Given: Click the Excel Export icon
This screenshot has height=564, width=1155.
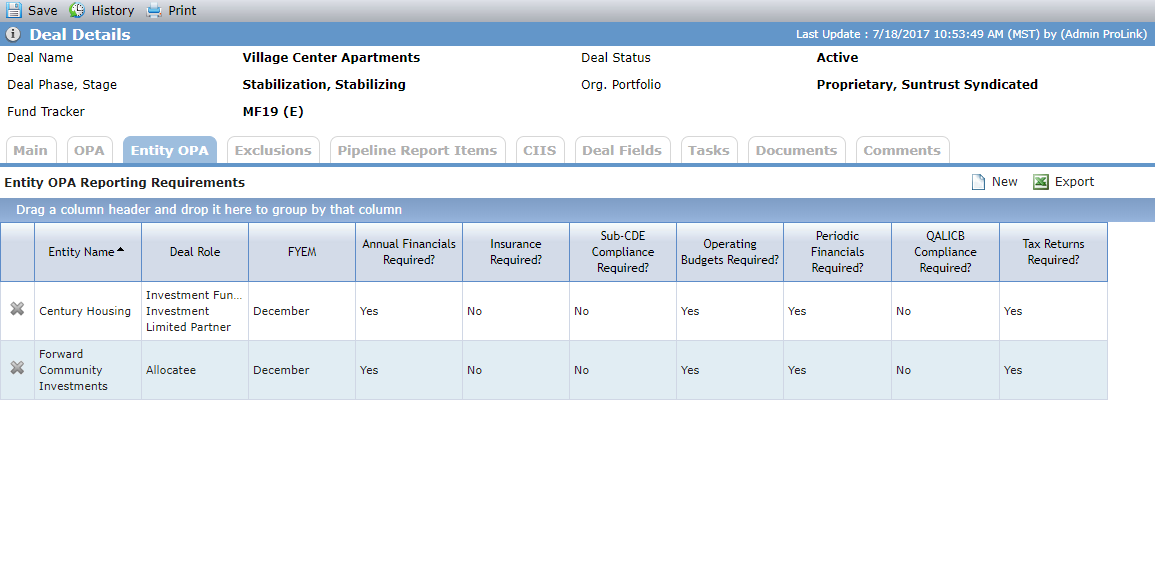Looking at the screenshot, I should pos(1041,182).
